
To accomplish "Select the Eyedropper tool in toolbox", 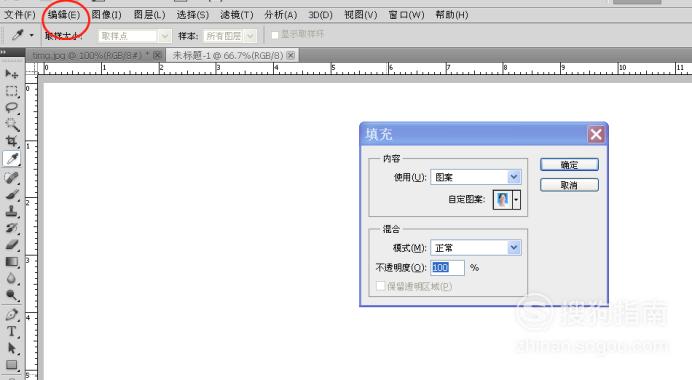I will click(x=11, y=159).
